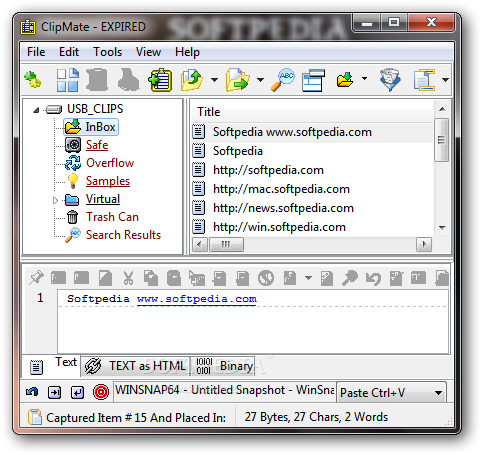Viewport: 482px width, 455px height.
Task: Create a new clip with the clipboard-plus icon
Action: [160, 80]
